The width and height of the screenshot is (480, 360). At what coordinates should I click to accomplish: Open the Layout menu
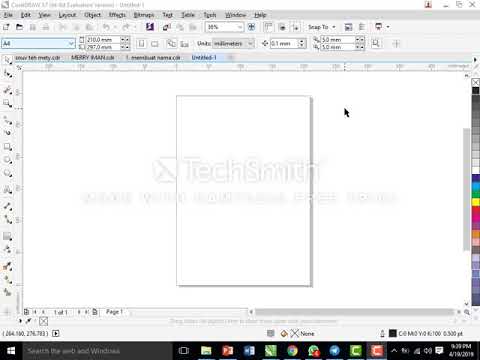click(x=67, y=15)
